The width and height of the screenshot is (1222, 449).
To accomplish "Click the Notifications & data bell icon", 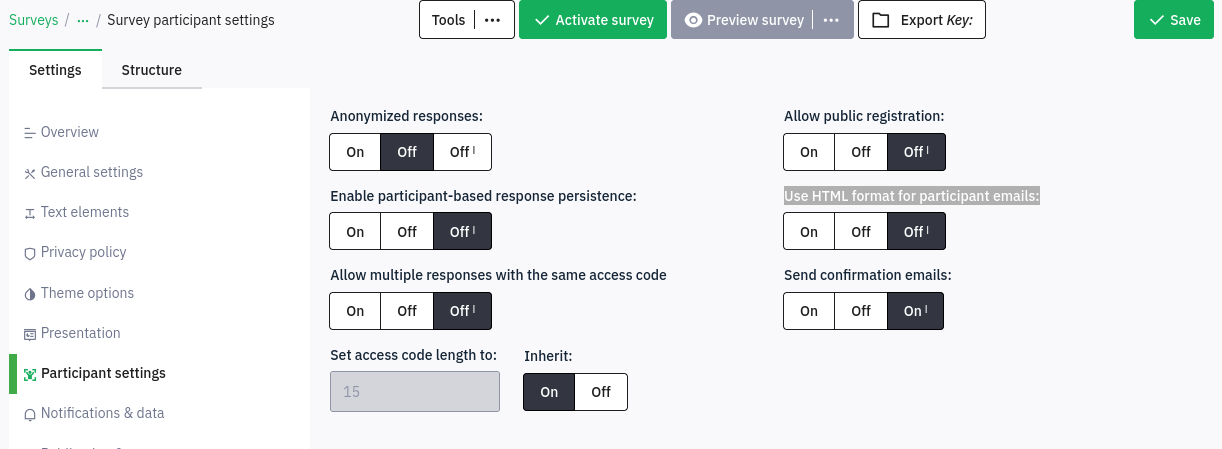I will click(x=30, y=414).
